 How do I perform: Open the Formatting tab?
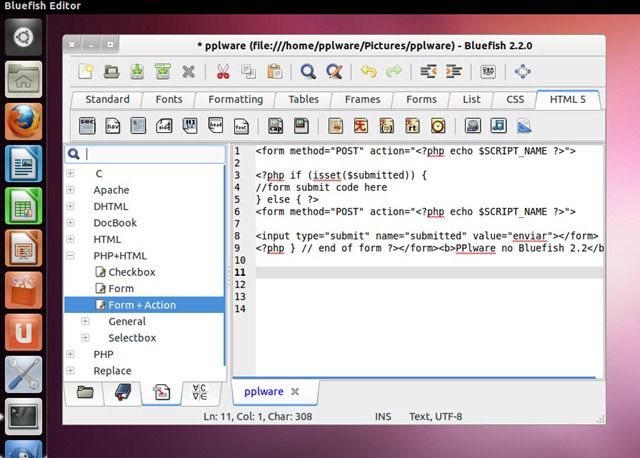click(x=236, y=99)
